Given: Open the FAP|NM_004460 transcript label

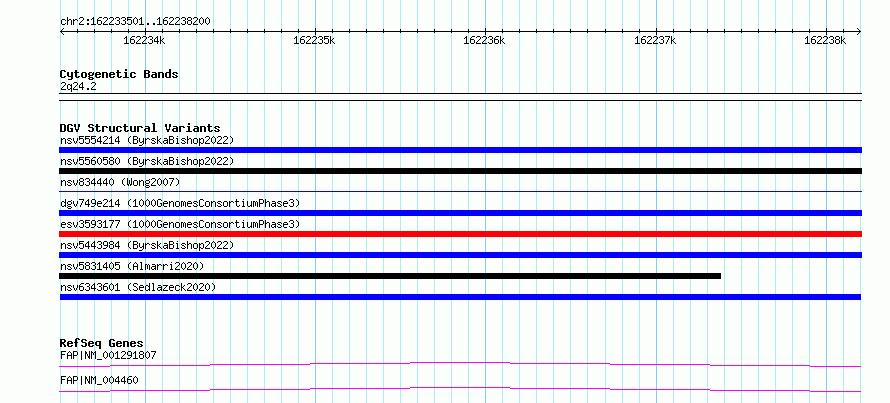Looking at the screenshot, I should [x=99, y=380].
